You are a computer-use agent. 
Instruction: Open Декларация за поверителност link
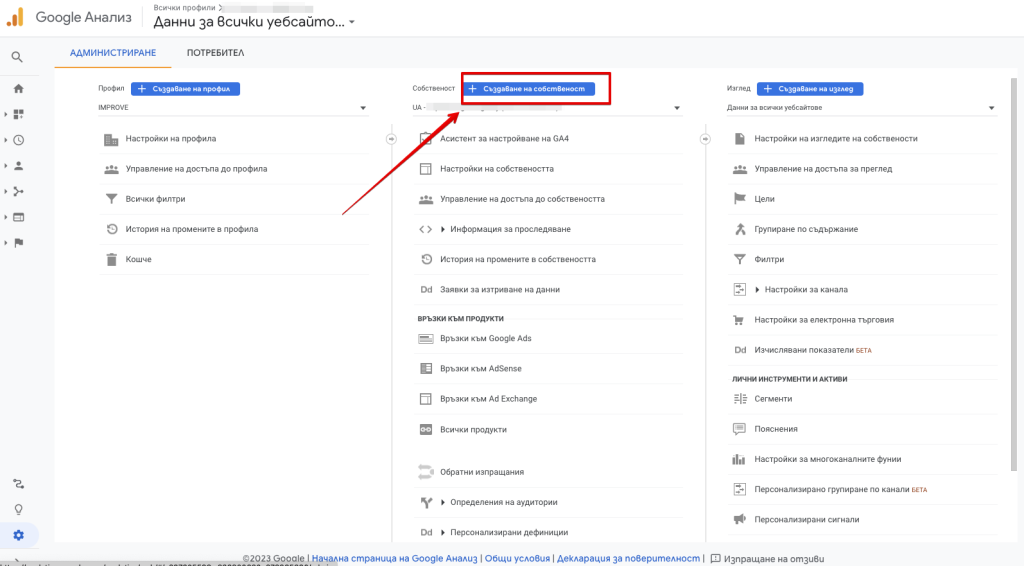tap(628, 559)
